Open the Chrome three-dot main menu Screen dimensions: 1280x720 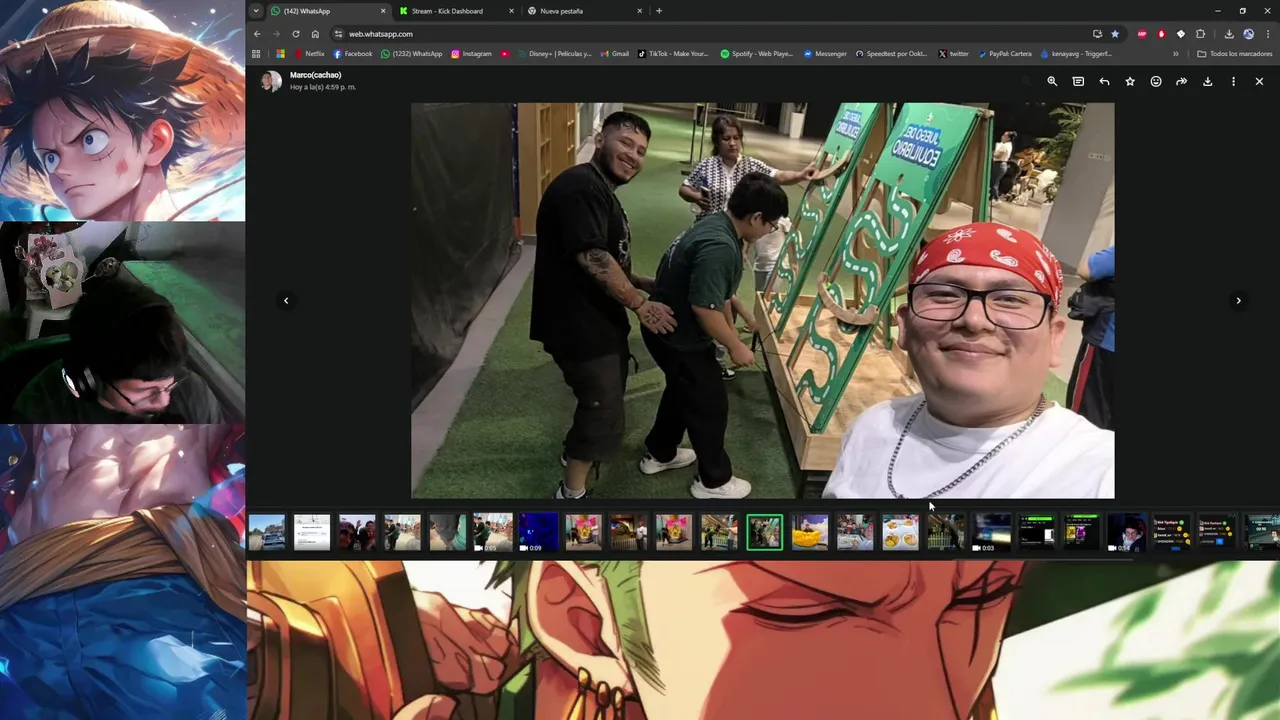[1267, 34]
